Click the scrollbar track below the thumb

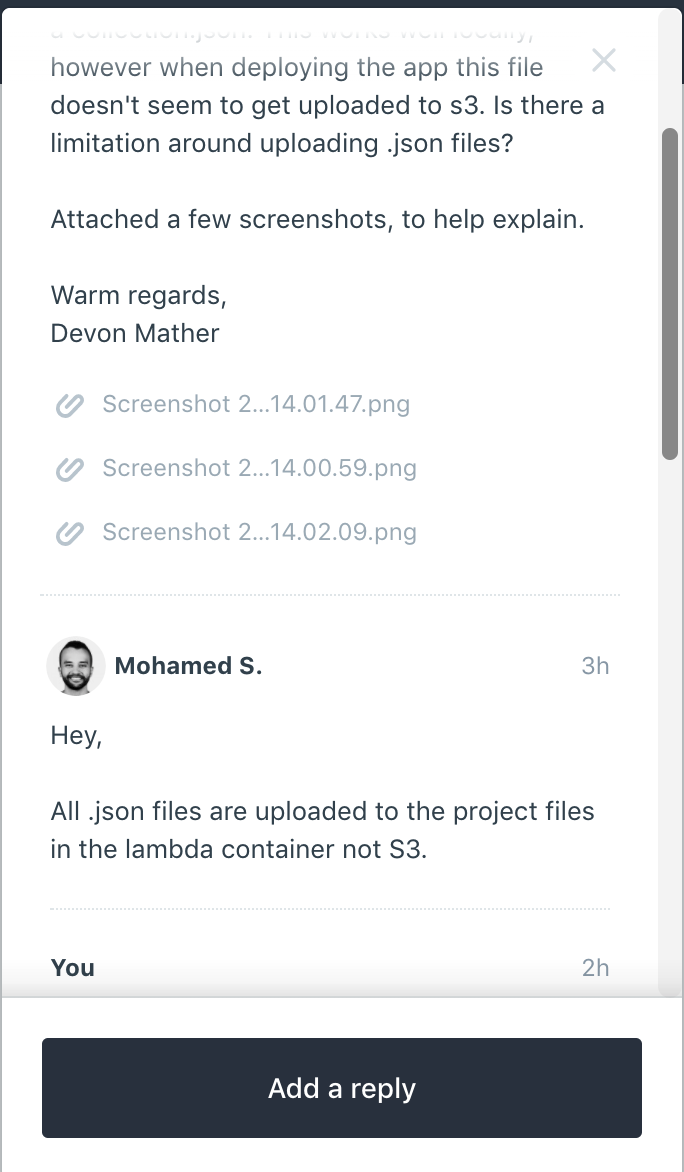[x=670, y=725]
